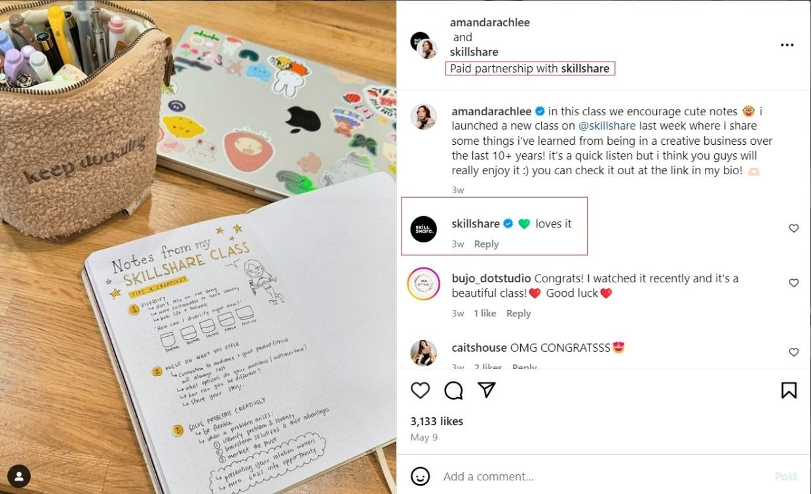This screenshot has height=494, width=812.
Task: Save post with the bookmark icon
Action: coord(789,390)
